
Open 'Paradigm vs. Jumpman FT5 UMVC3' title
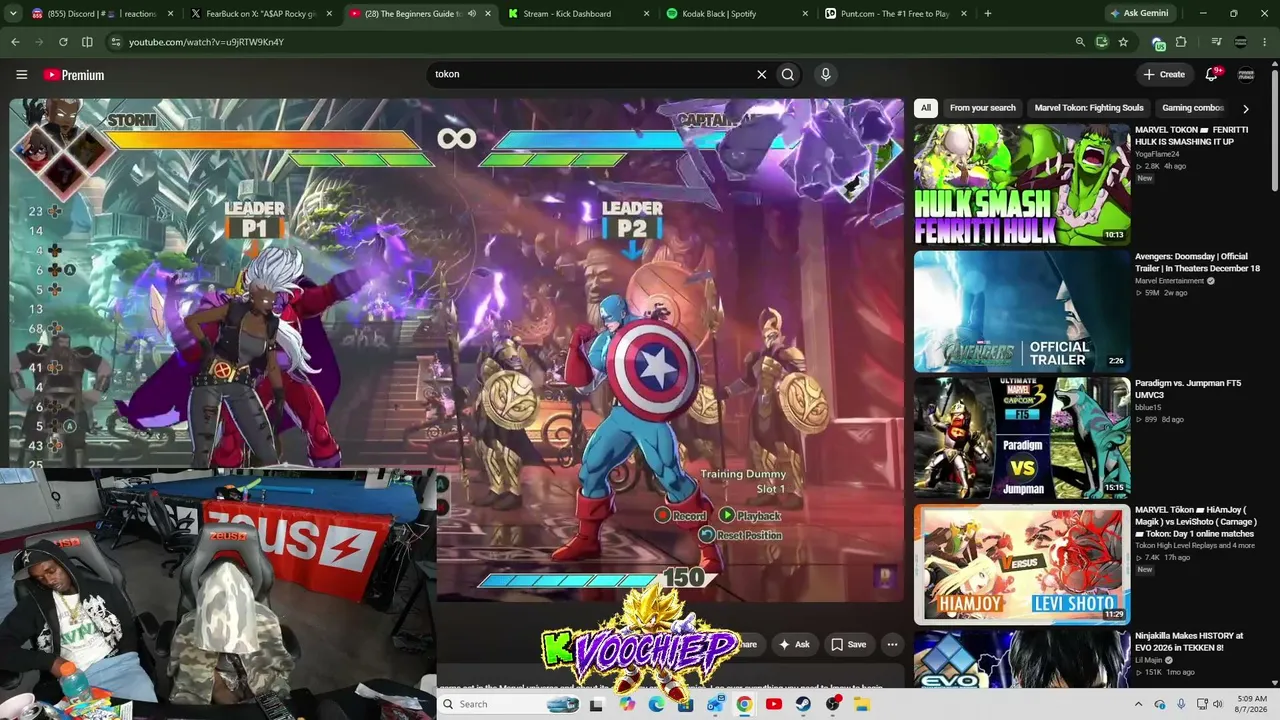(1189, 389)
